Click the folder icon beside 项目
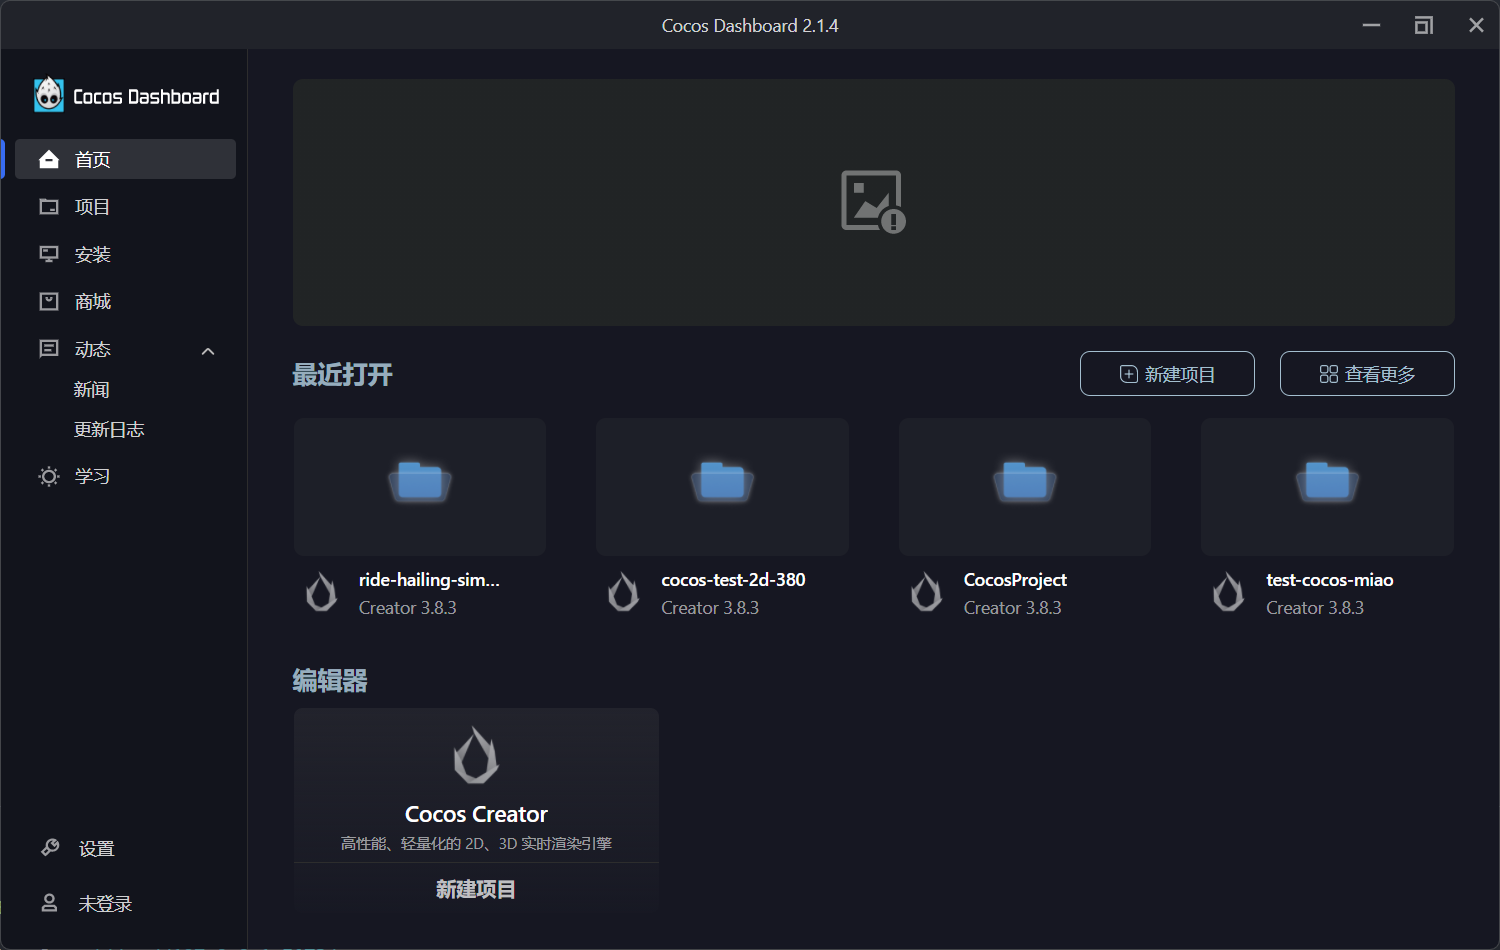The width and height of the screenshot is (1500, 950). tap(49, 207)
